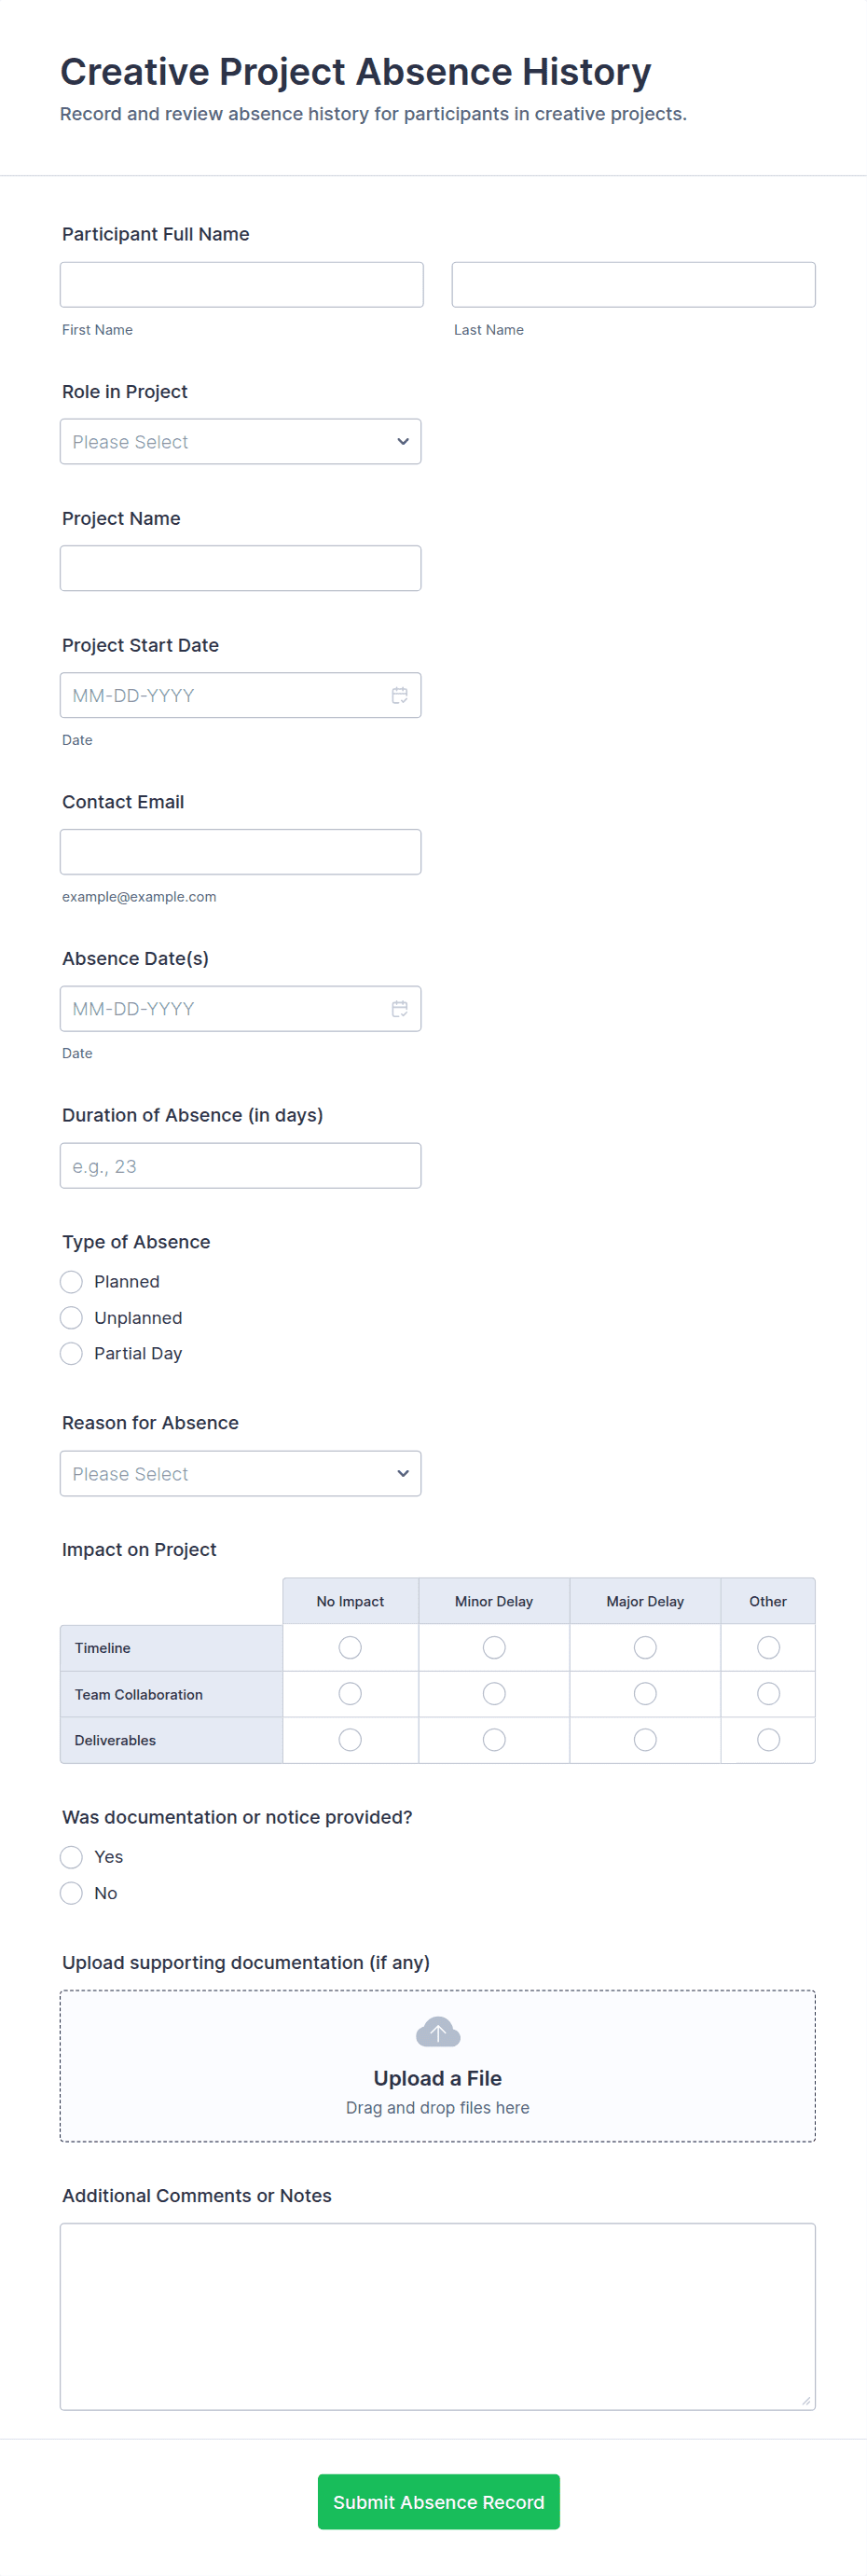Viewport: 867px width, 2576px height.
Task: Open Absence Date(s) calendar icon
Action: pyautogui.click(x=399, y=1008)
